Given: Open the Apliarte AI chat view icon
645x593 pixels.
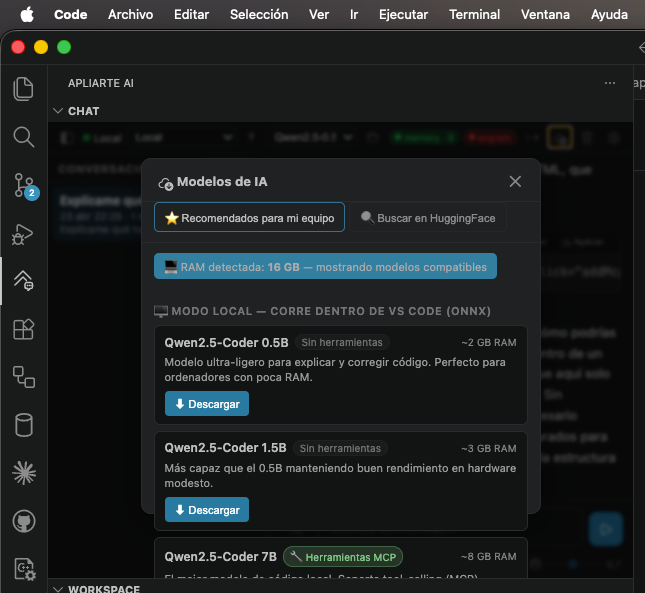Looking at the screenshot, I should [23, 280].
